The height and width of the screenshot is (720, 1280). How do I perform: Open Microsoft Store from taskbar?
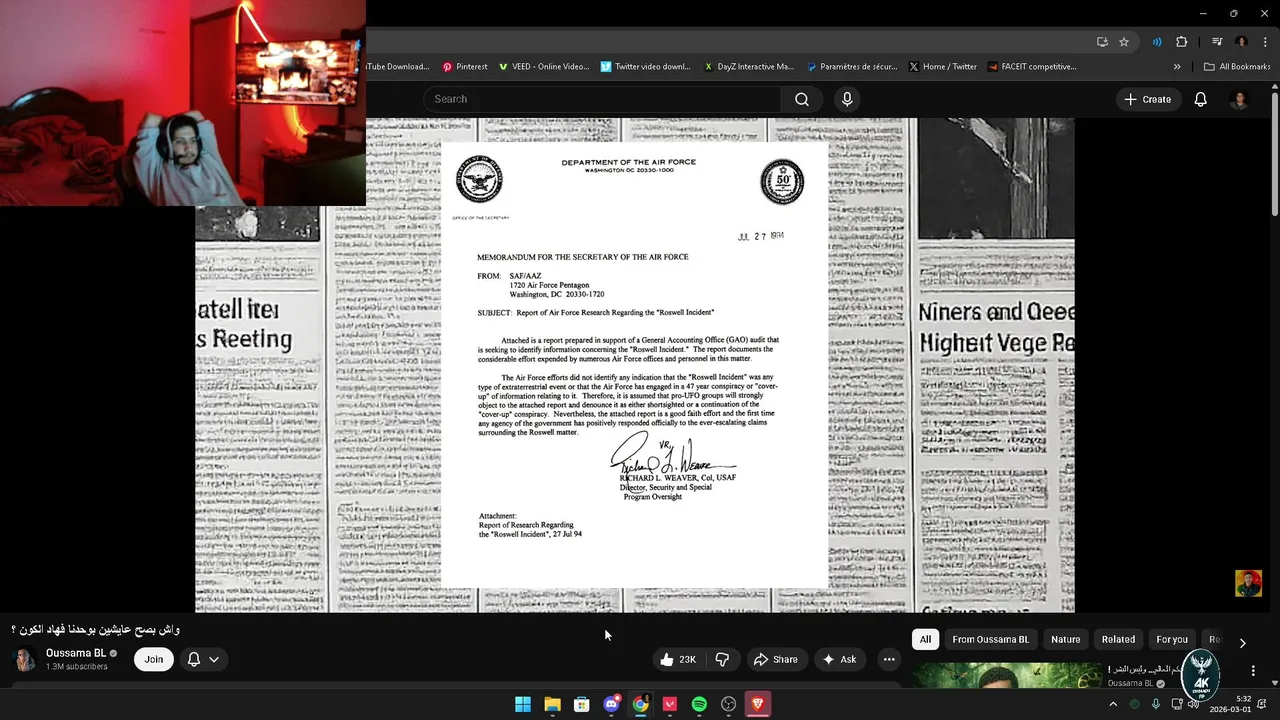click(582, 704)
